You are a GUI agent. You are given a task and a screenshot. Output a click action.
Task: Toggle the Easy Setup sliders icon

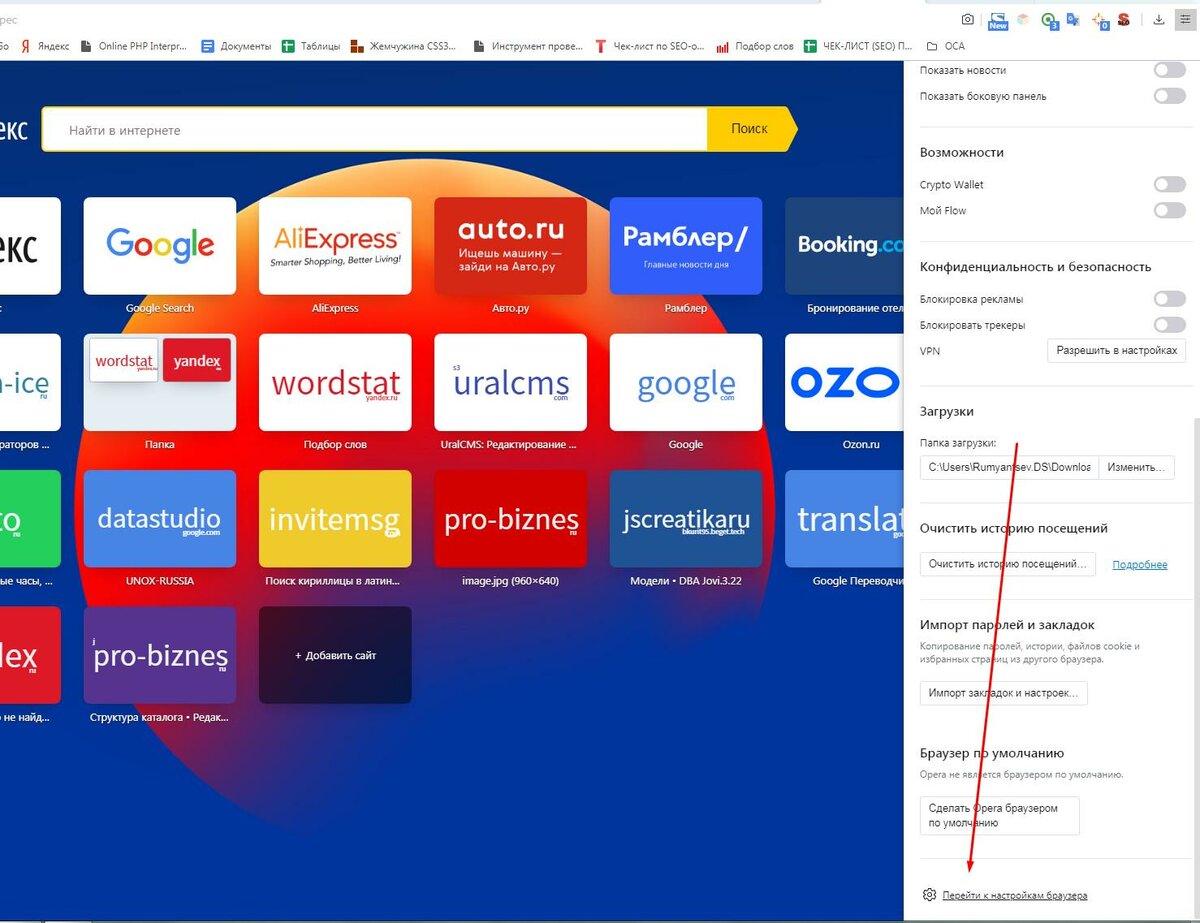coord(1184,19)
